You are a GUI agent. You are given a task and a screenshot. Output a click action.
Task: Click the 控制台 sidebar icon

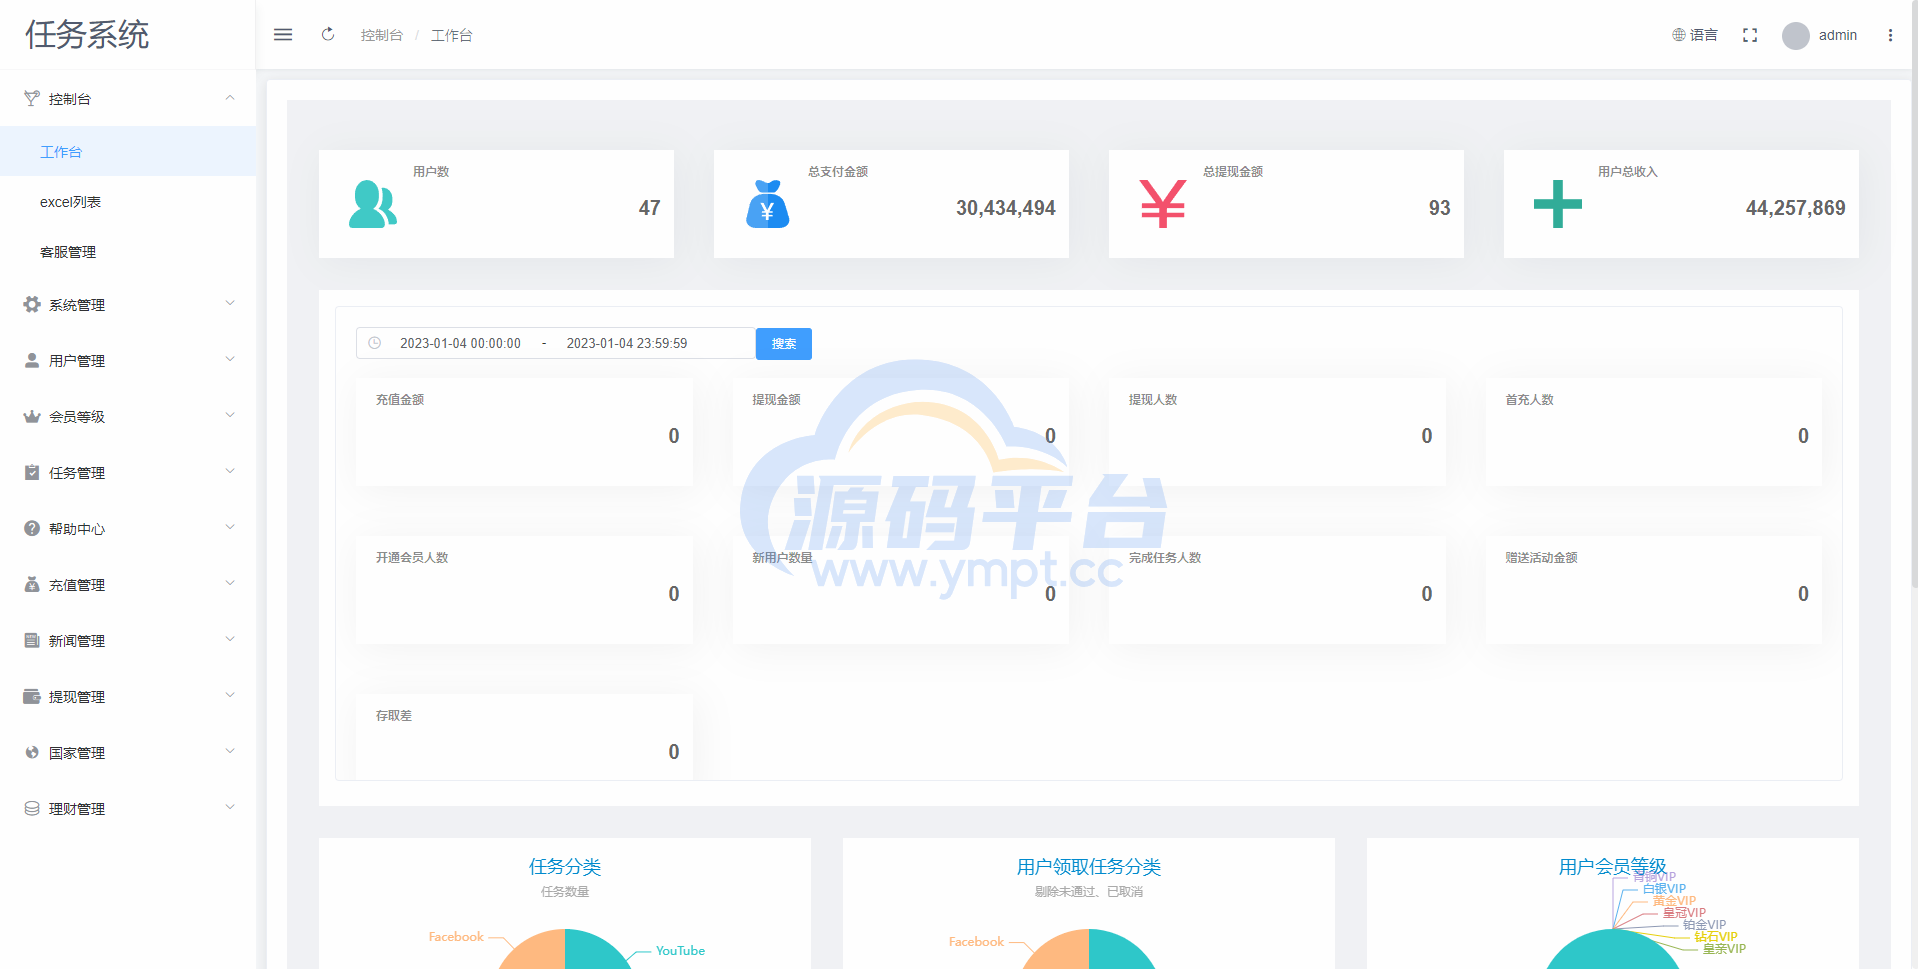click(32, 98)
